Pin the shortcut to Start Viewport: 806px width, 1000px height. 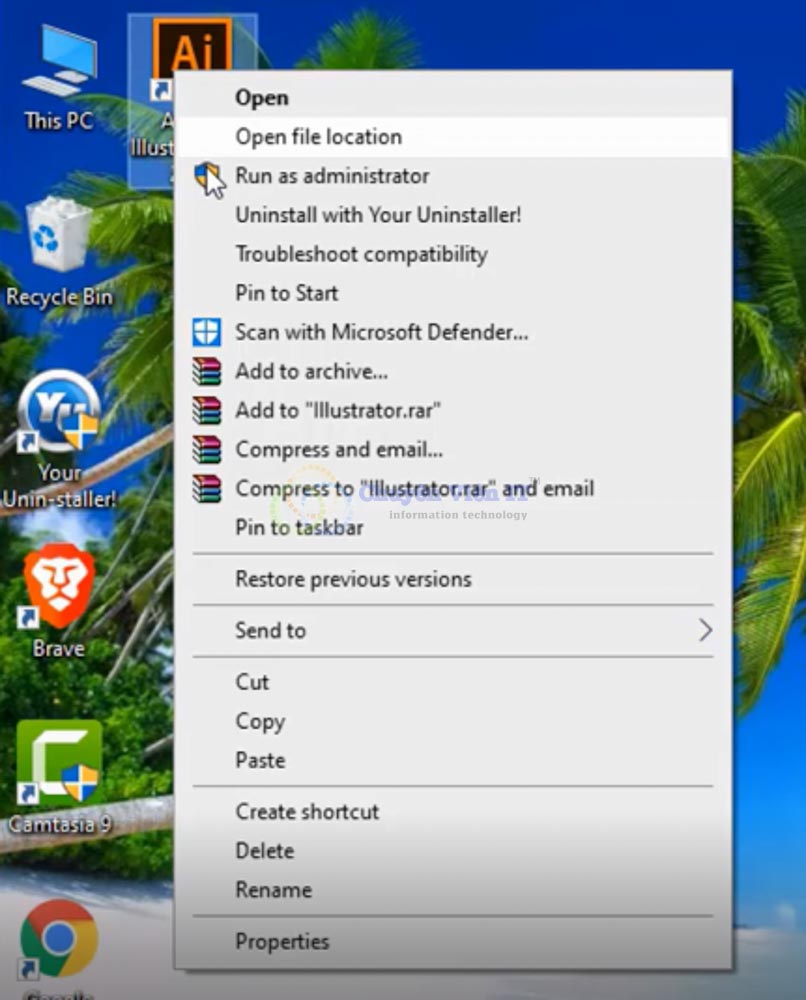pos(286,293)
